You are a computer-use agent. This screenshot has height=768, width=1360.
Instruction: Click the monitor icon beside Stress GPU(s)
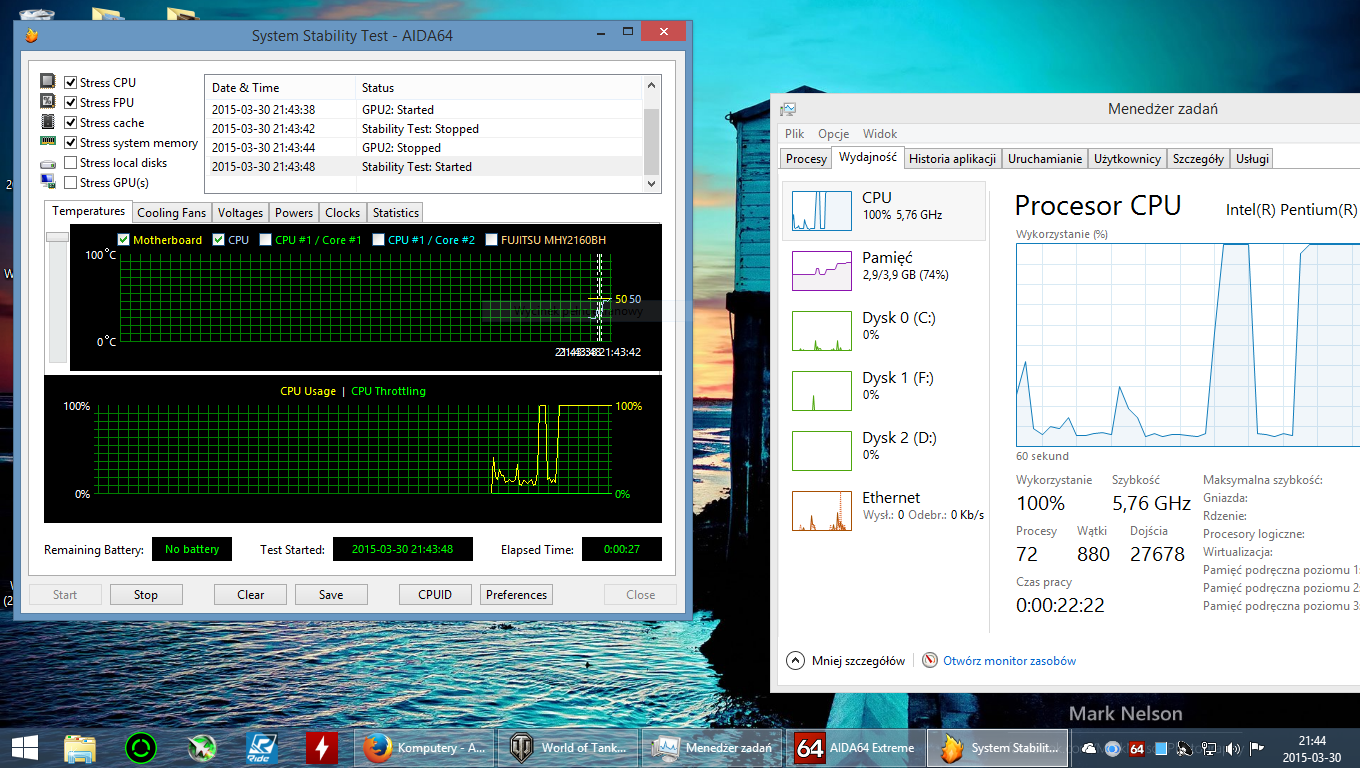pos(48,182)
